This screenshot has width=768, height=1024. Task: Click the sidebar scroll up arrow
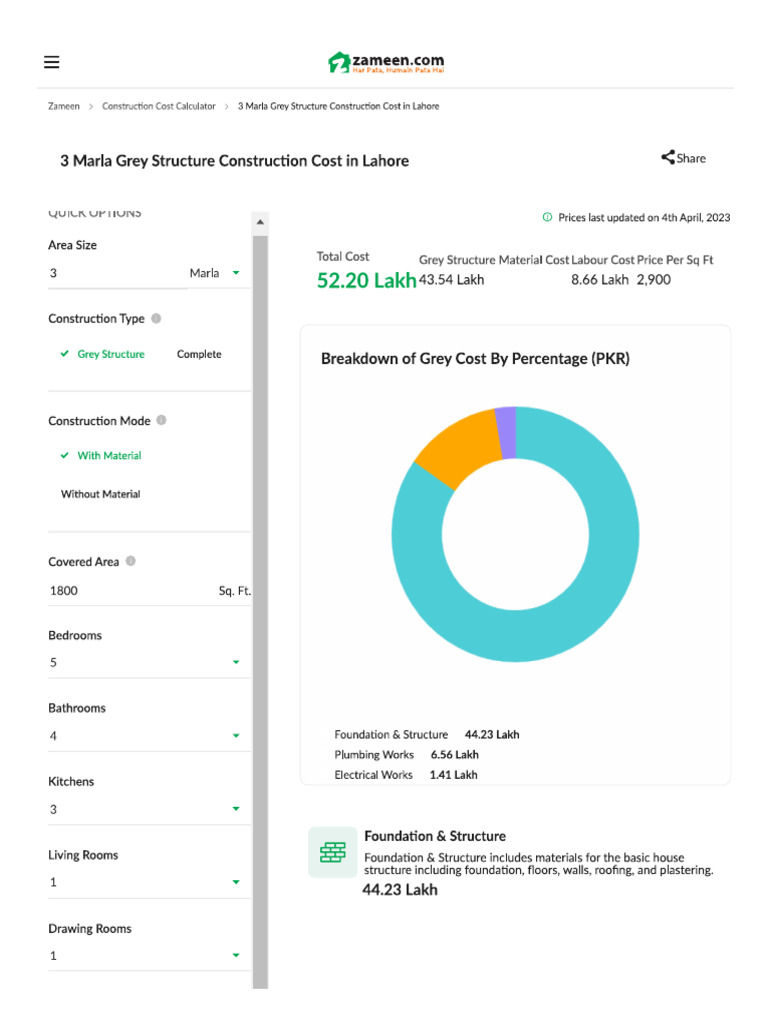pyautogui.click(x=260, y=221)
